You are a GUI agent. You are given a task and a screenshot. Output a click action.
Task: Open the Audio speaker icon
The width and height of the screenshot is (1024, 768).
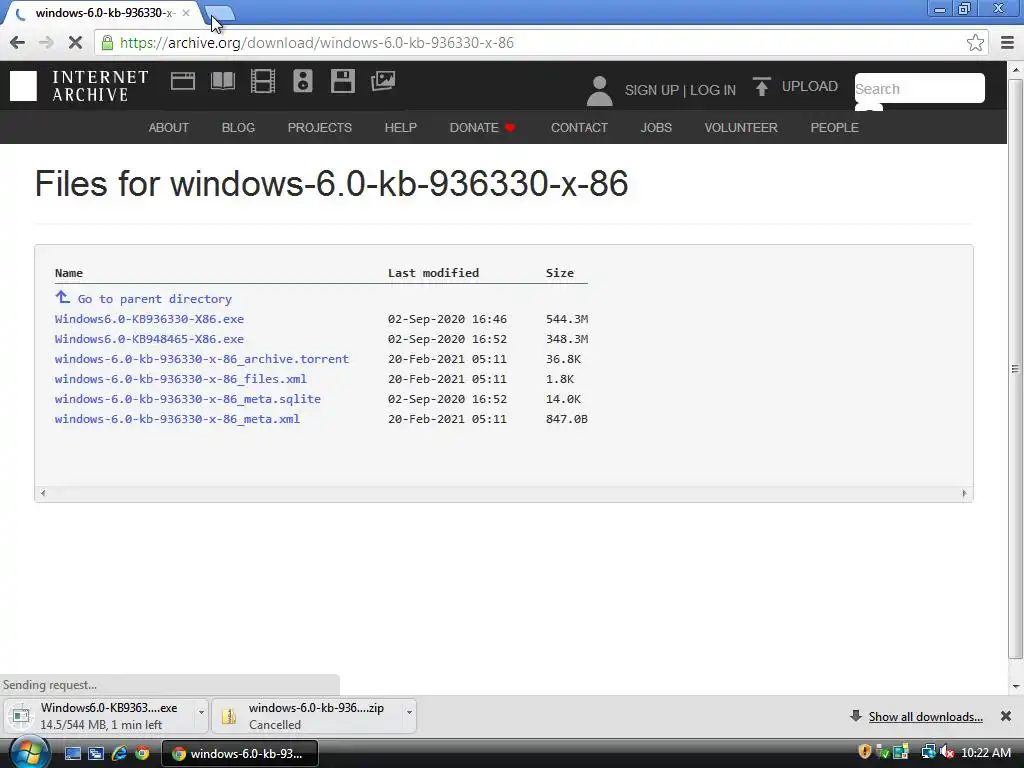click(302, 81)
